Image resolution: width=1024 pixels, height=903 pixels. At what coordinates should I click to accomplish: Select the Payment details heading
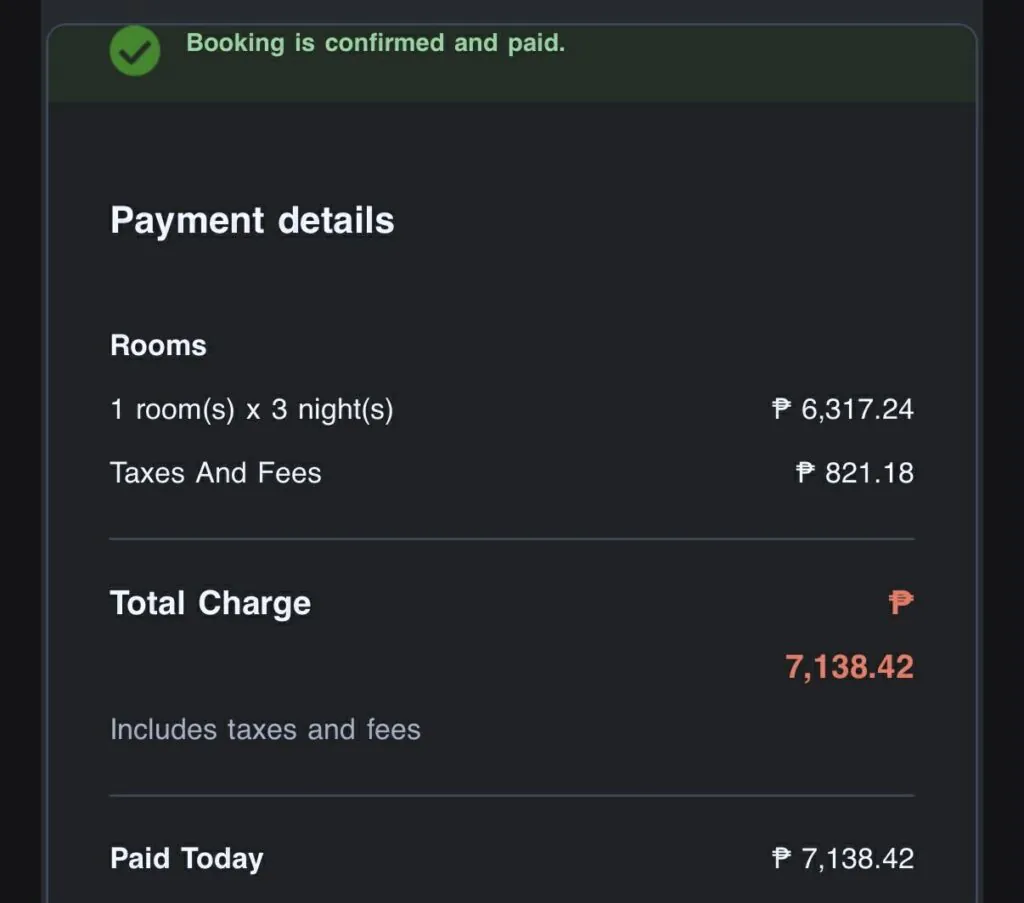[x=252, y=220]
